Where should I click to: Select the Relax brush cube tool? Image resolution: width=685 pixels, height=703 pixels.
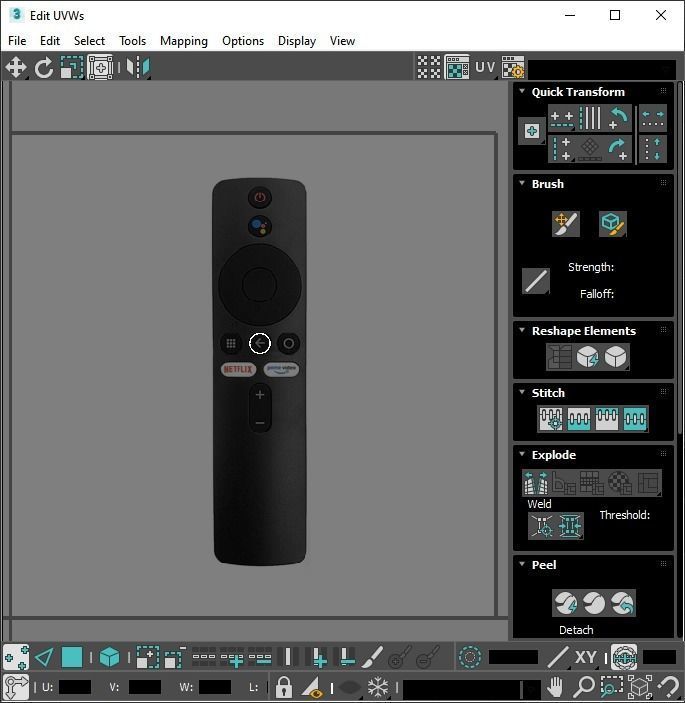(613, 223)
